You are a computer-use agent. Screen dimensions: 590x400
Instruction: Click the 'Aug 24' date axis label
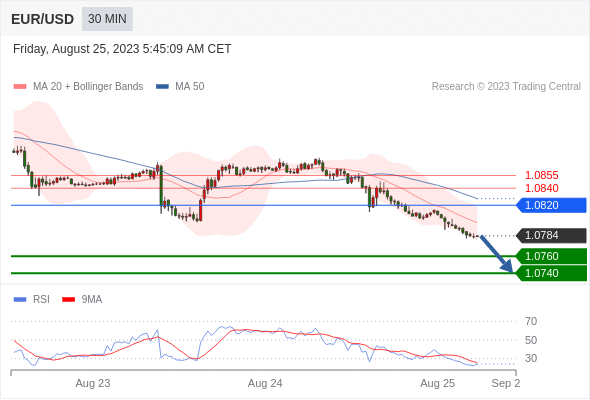265,383
